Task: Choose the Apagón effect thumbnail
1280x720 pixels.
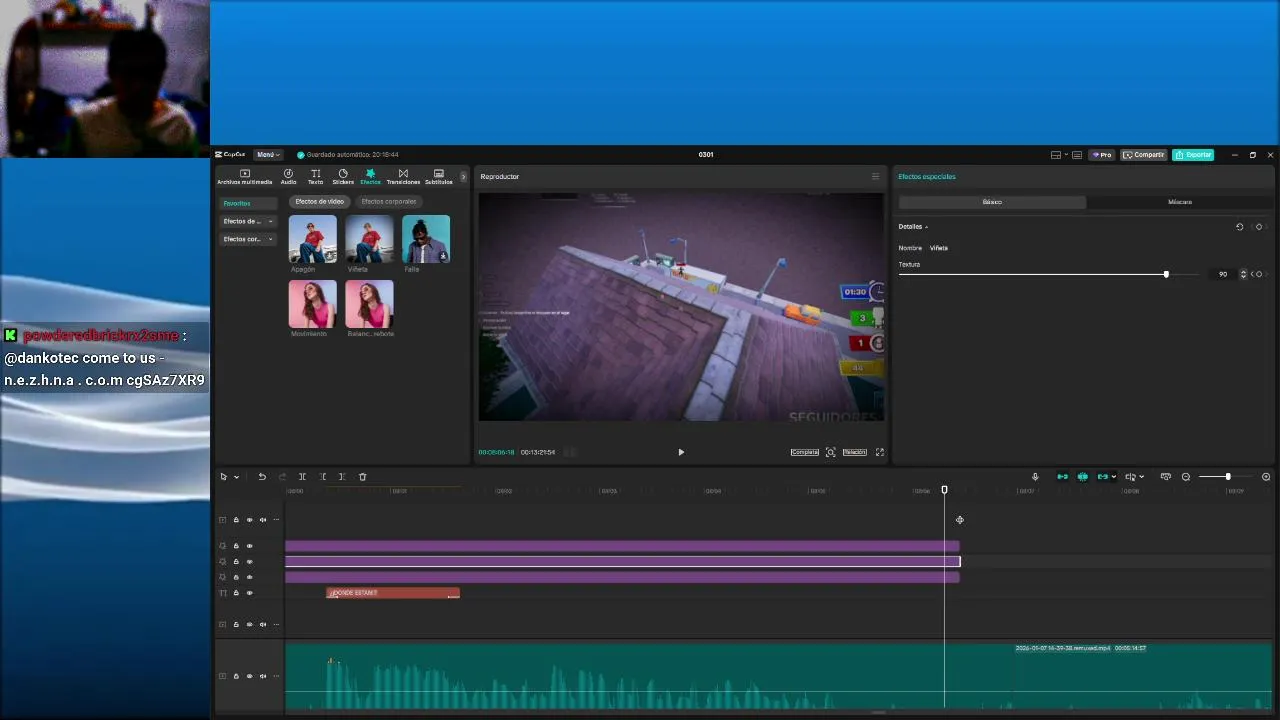Action: 313,239
